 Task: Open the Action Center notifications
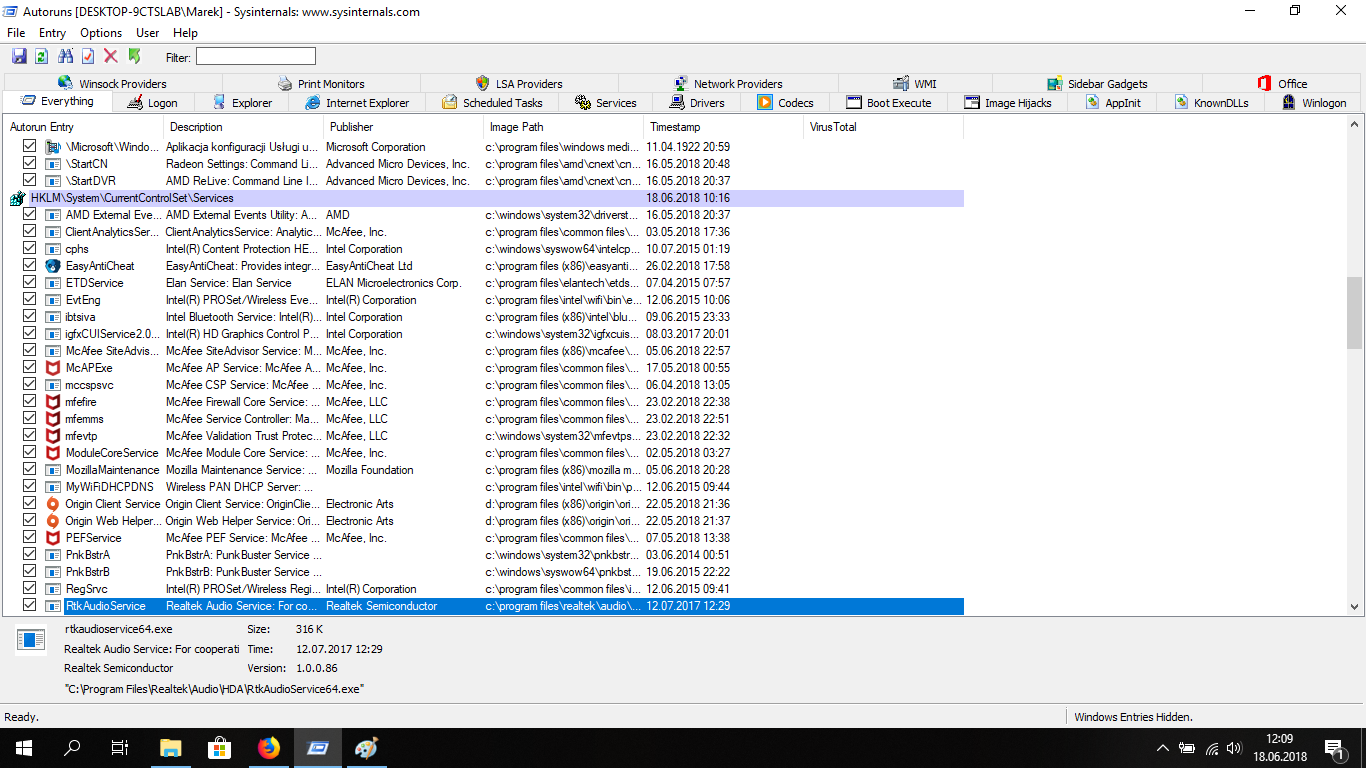1334,748
